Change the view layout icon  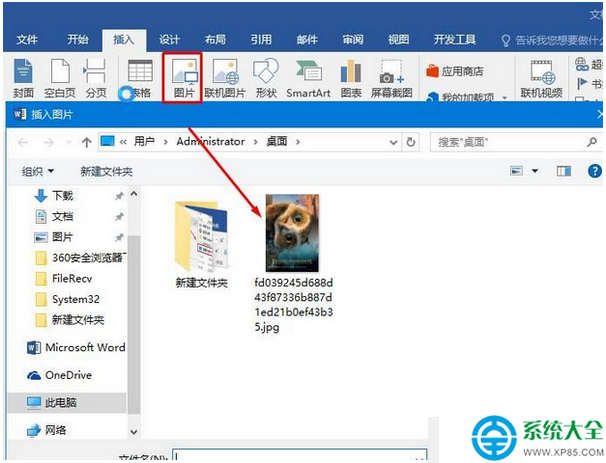click(x=516, y=170)
